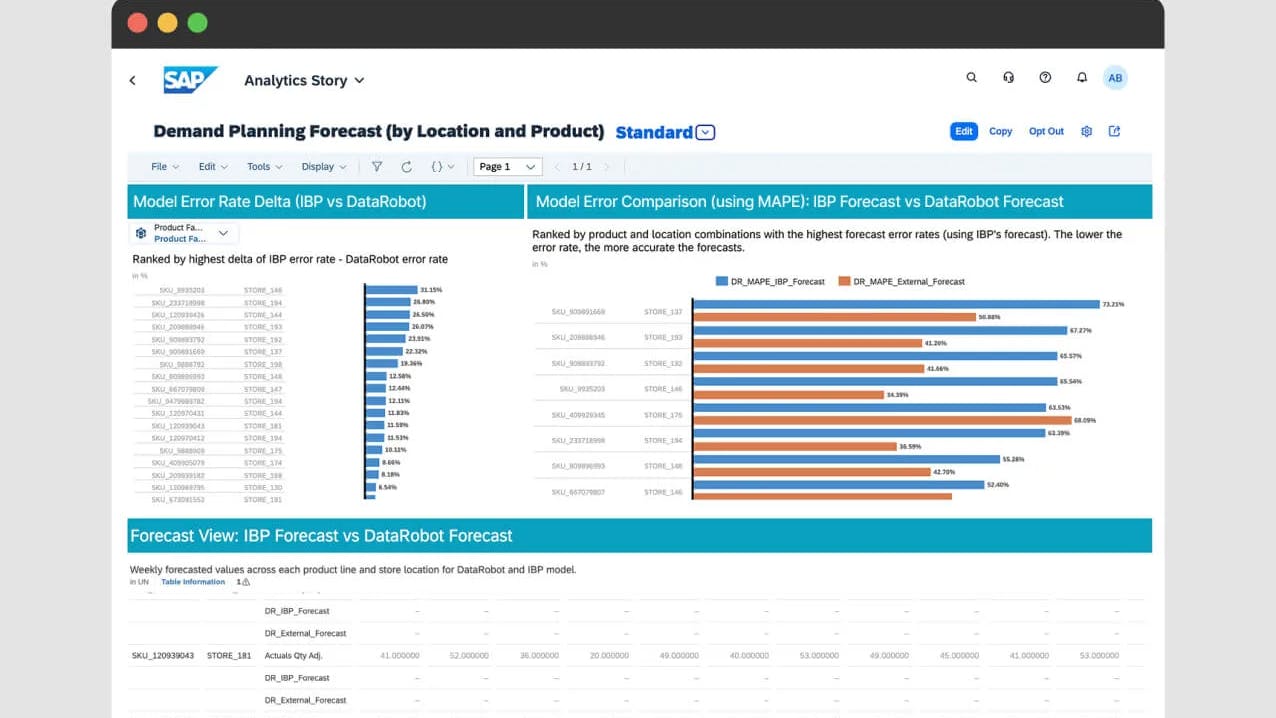
Task: Open the Standard version dropdown
Action: [x=704, y=132]
